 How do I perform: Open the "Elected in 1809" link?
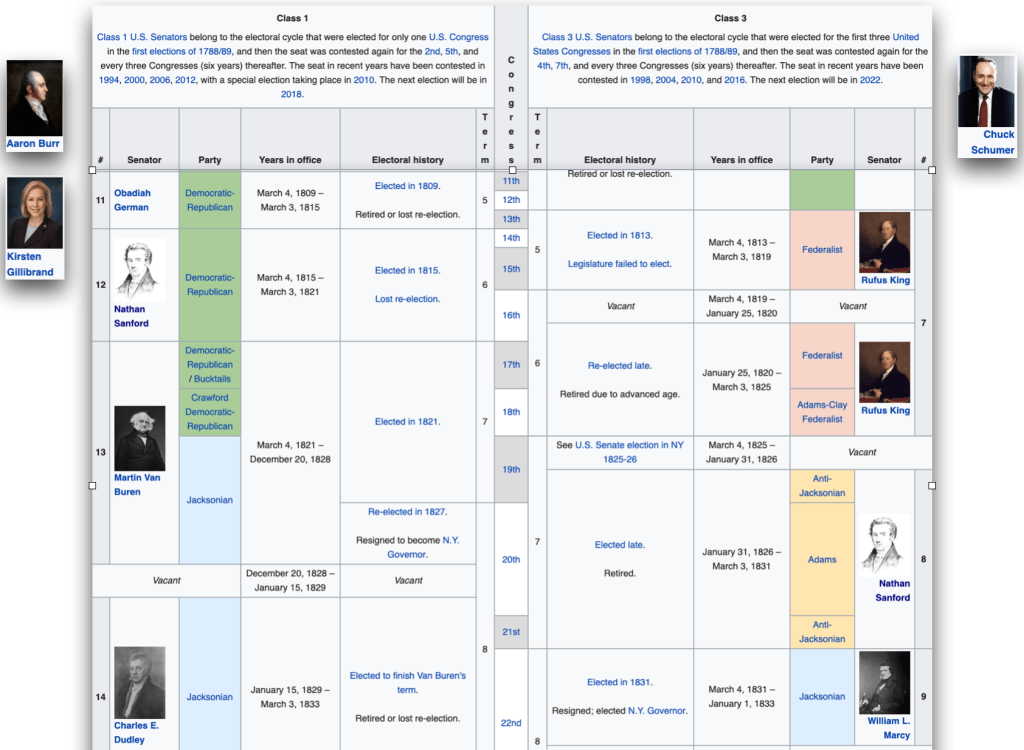(407, 186)
